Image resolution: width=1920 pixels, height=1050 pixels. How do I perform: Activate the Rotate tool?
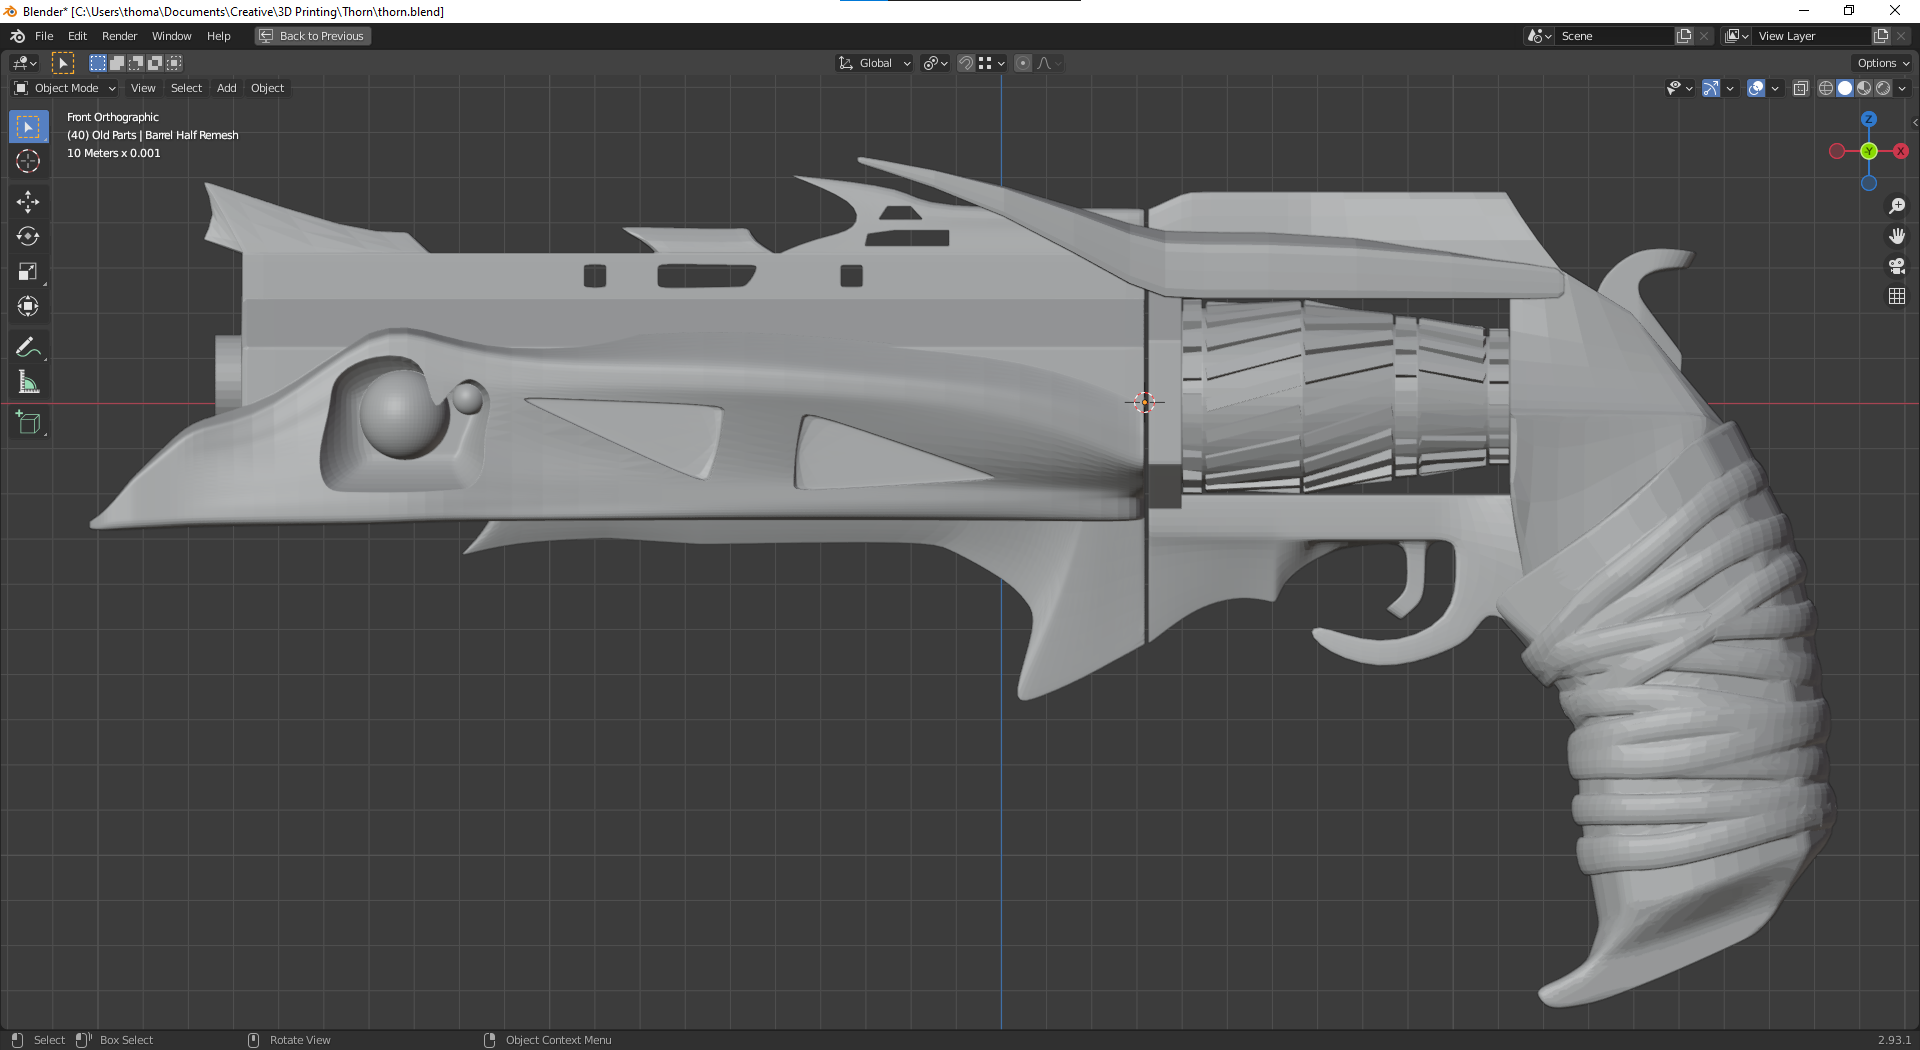click(x=28, y=236)
